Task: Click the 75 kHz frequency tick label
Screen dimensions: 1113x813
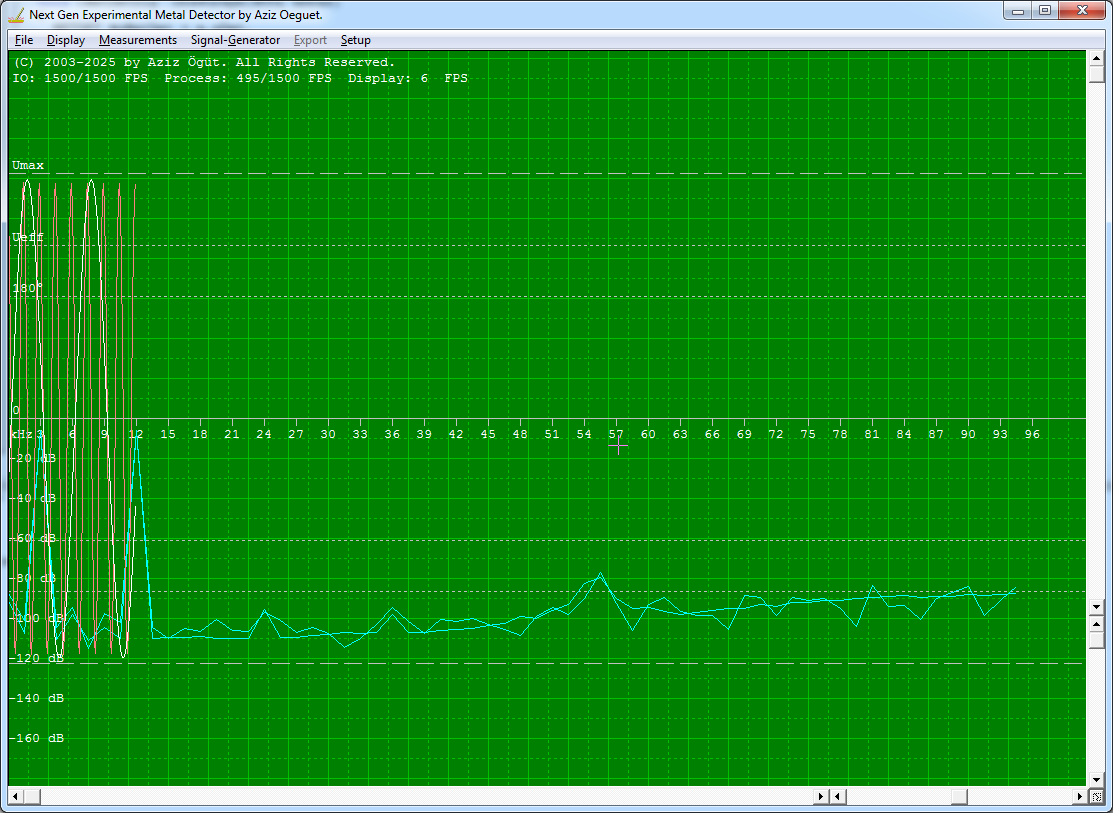Action: coord(808,434)
